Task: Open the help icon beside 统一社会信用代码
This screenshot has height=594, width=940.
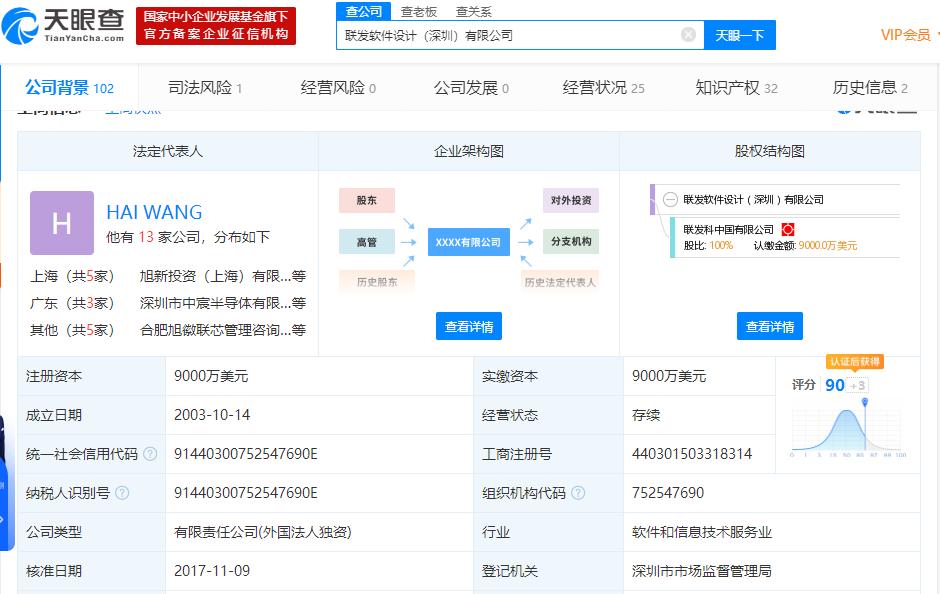Action: click(x=150, y=454)
